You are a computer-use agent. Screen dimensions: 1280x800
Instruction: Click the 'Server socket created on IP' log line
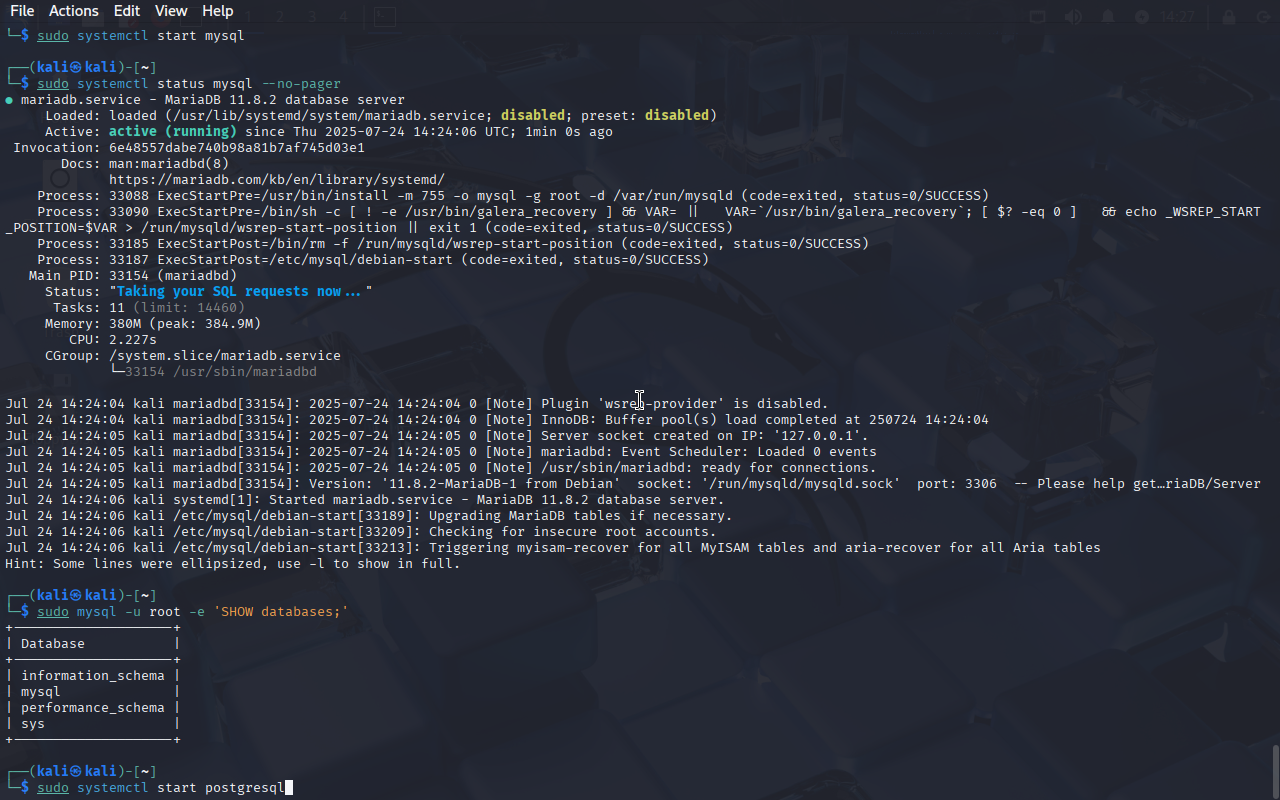tap(437, 436)
